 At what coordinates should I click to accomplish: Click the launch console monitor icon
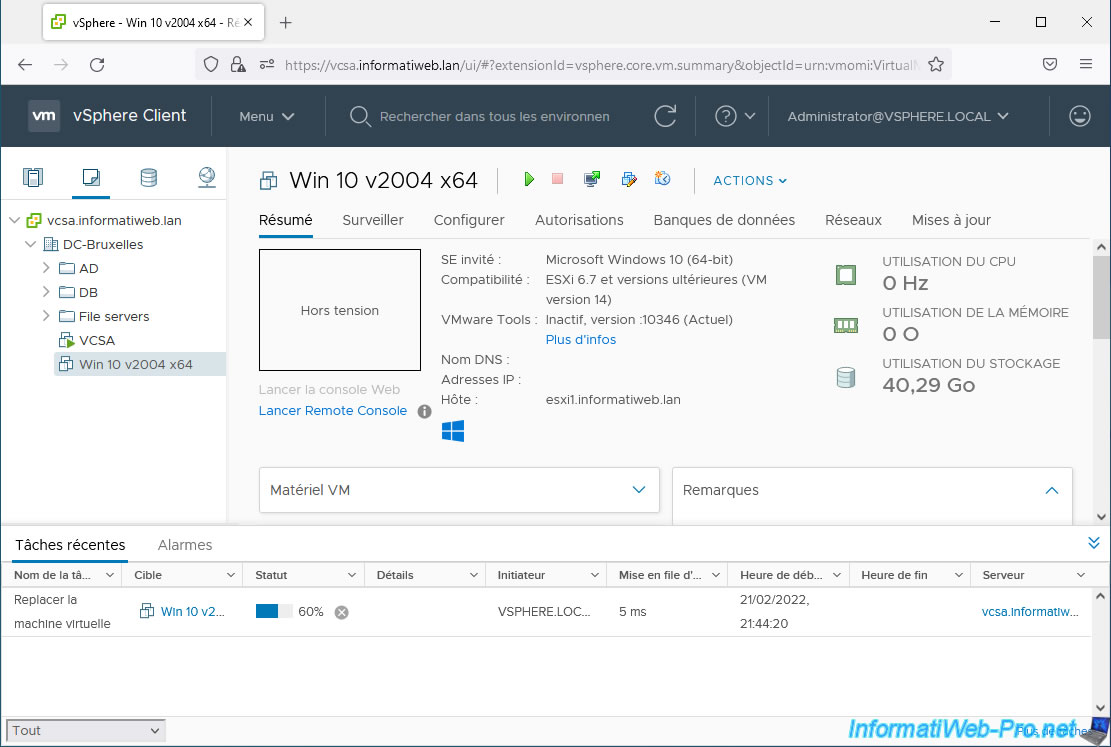coord(592,179)
